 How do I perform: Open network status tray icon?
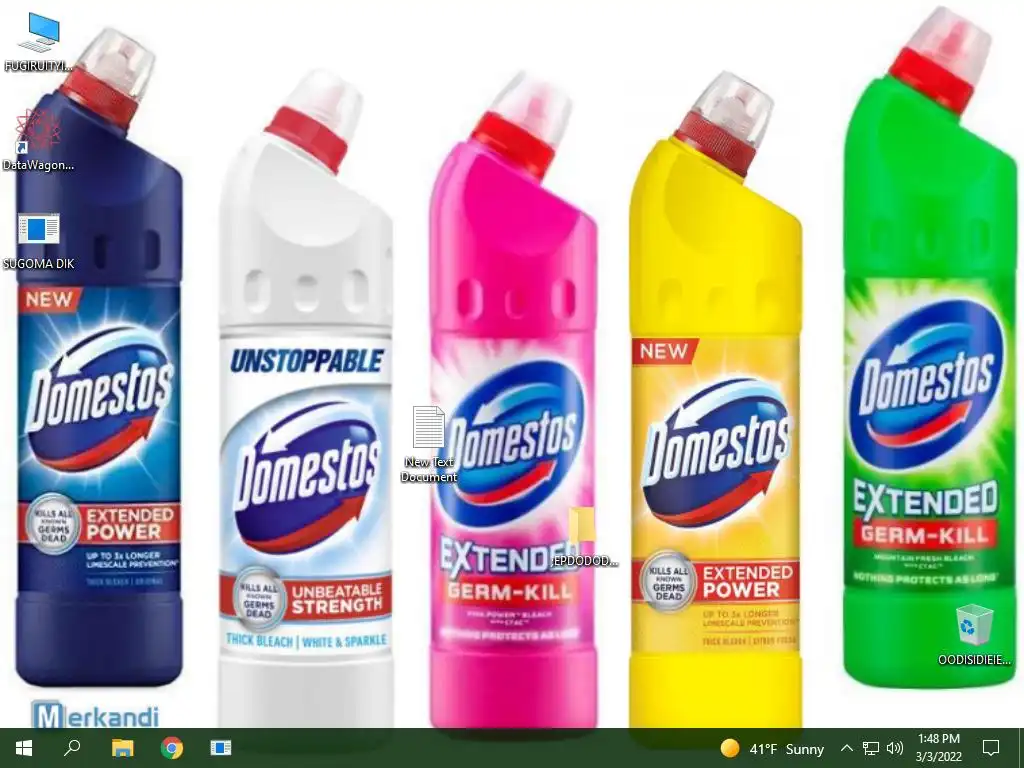pyautogui.click(x=871, y=748)
